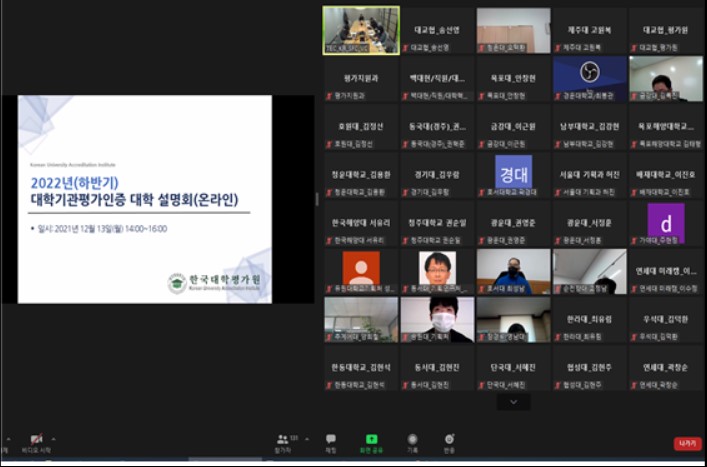Expand video options arrow beside camera
This screenshot has height=467, width=707.
pyautogui.click(x=52, y=438)
